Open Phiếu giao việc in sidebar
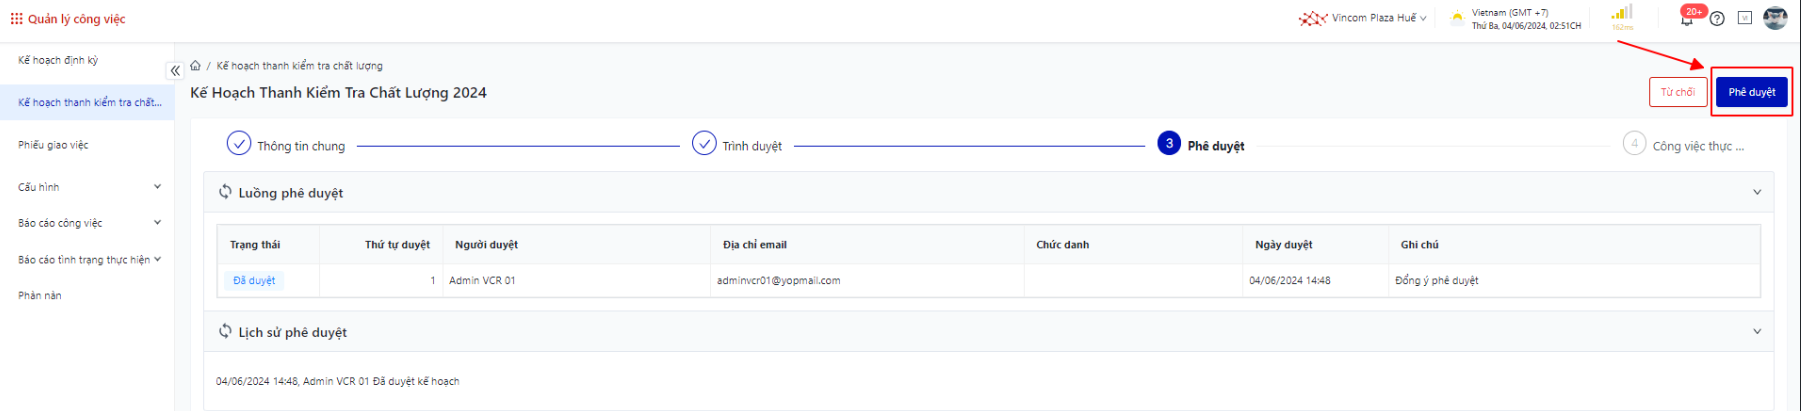This screenshot has height=411, width=1801. pos(54,145)
